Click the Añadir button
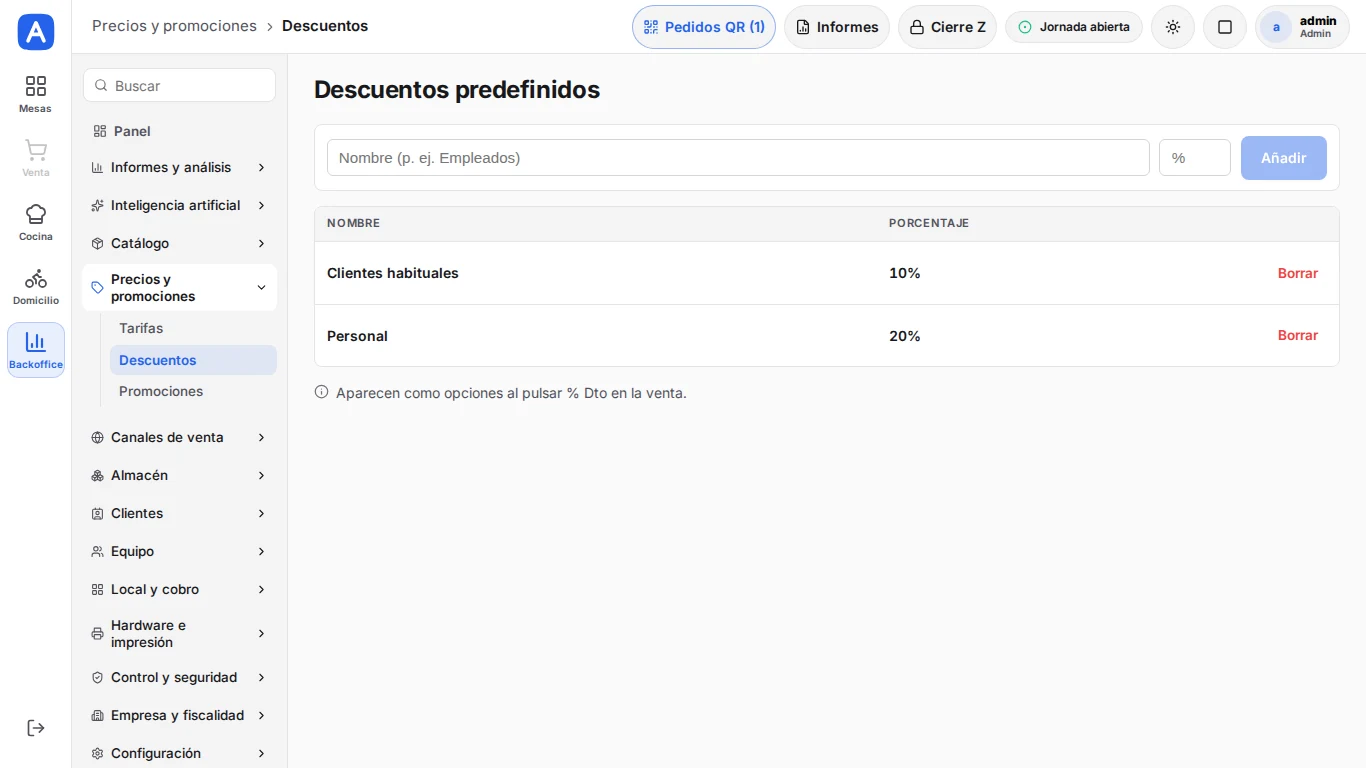 coord(1284,158)
